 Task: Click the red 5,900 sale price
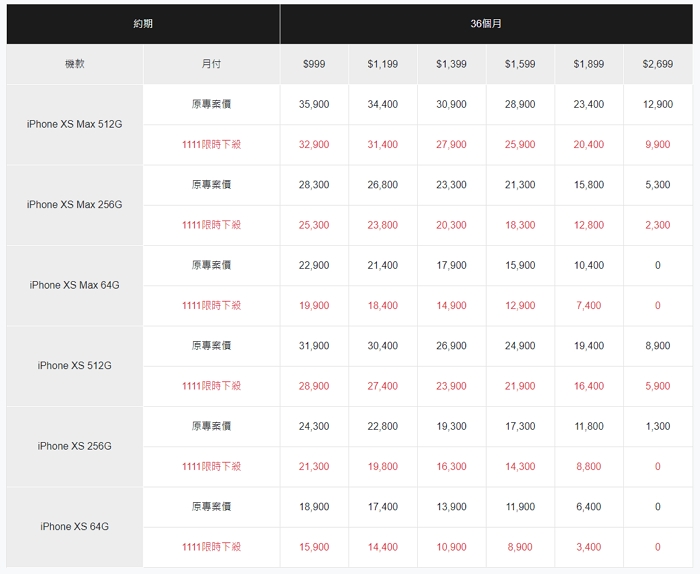tap(658, 386)
